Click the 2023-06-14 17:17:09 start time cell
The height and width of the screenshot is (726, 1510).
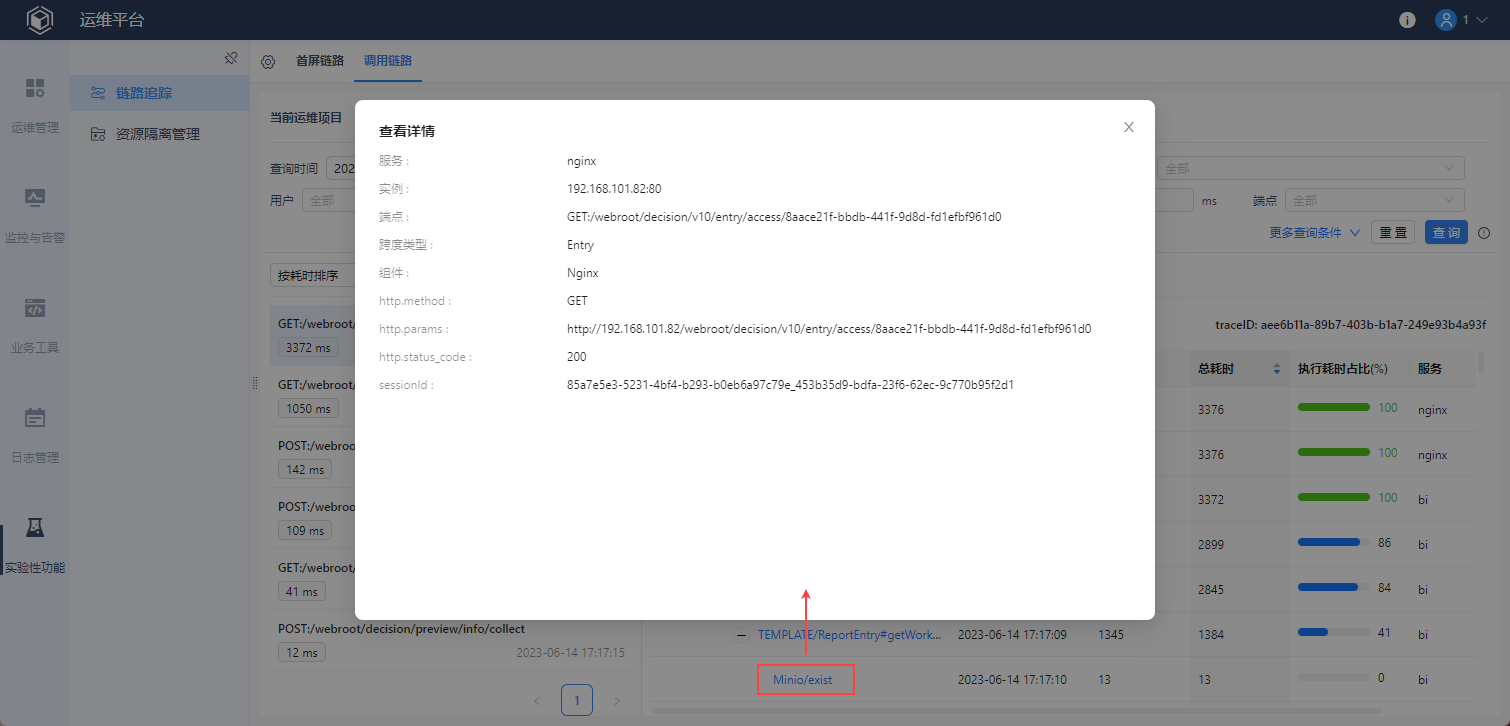point(1012,635)
